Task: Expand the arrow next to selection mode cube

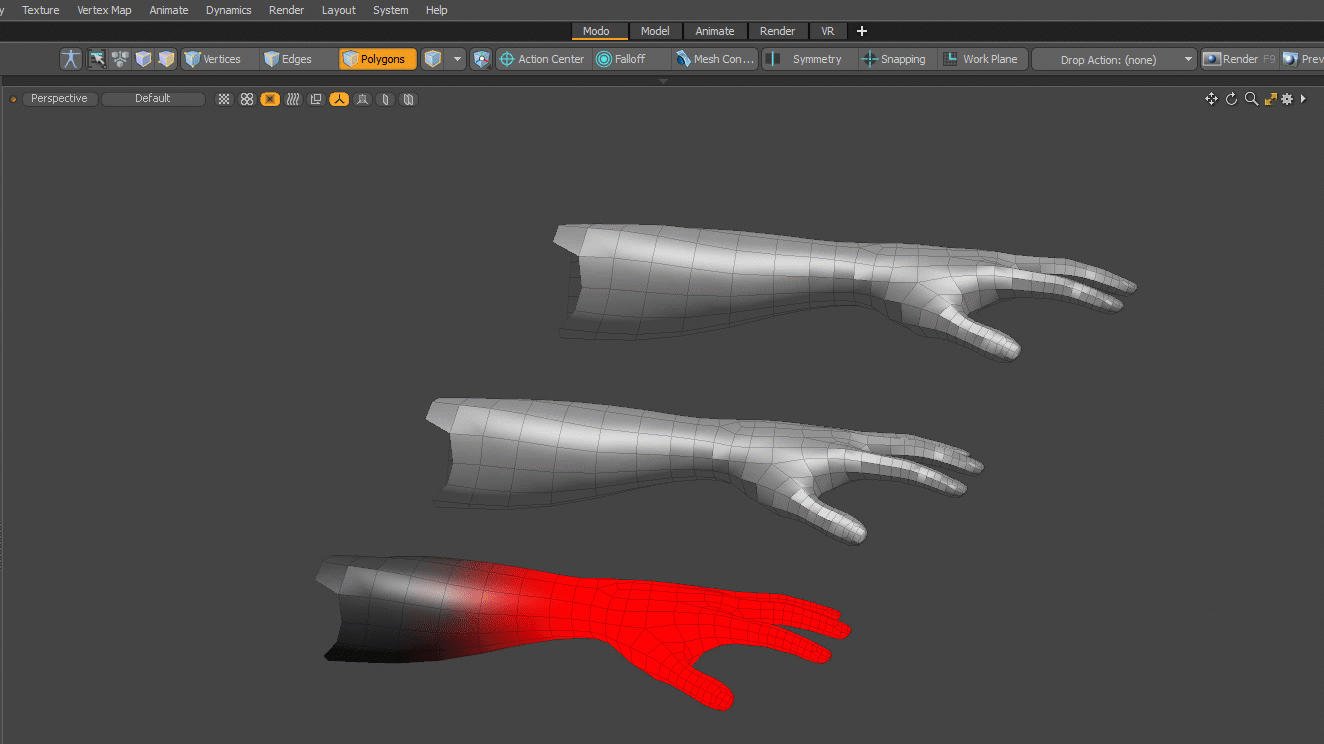Action: [x=458, y=59]
